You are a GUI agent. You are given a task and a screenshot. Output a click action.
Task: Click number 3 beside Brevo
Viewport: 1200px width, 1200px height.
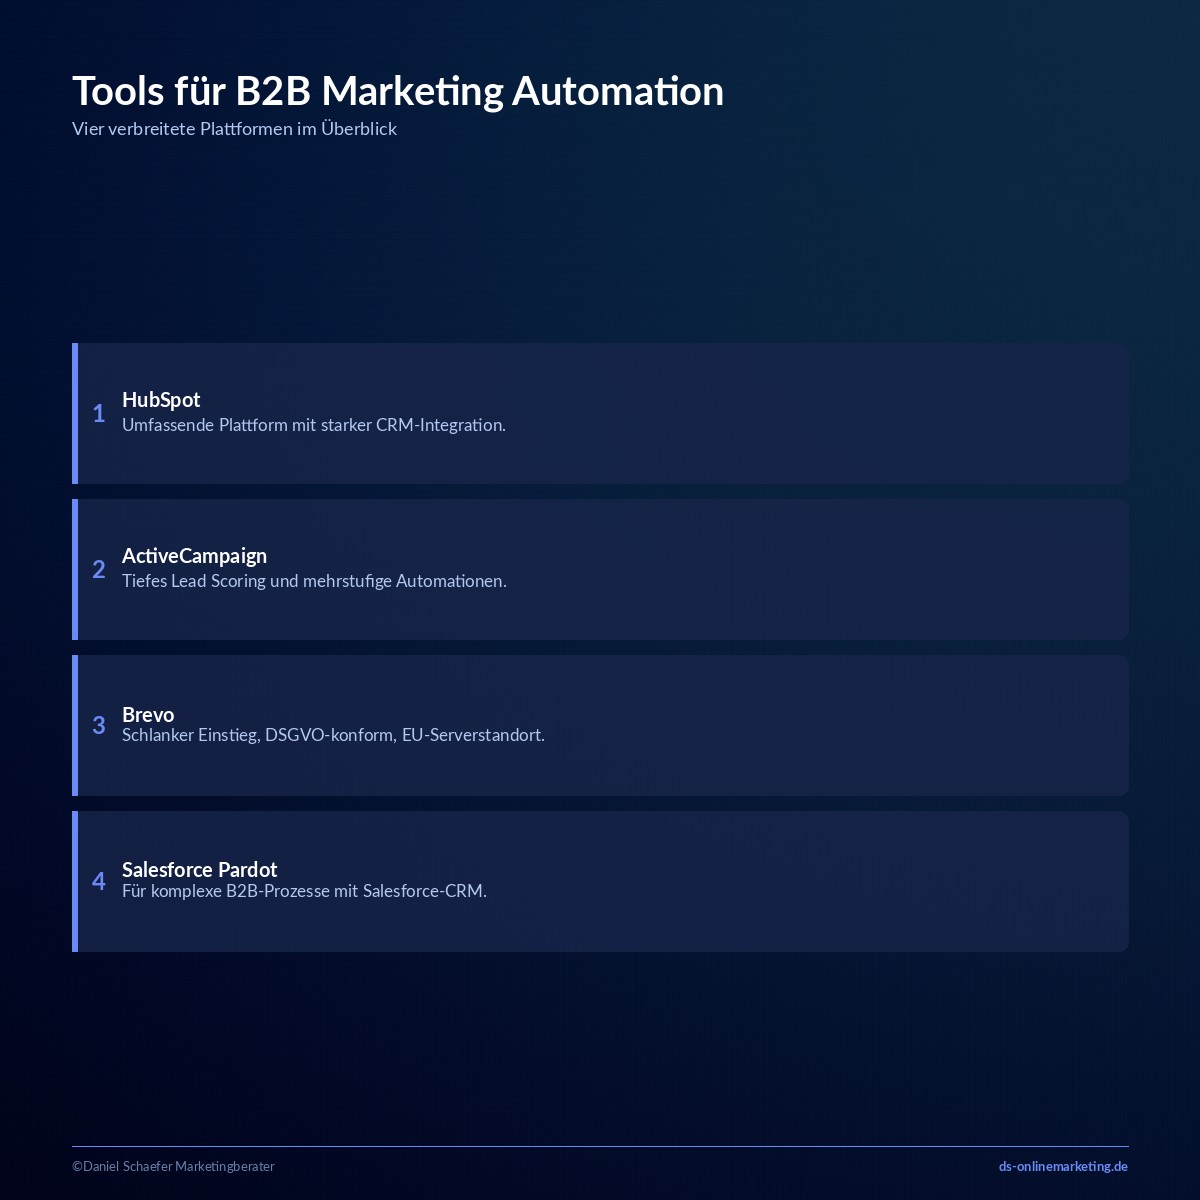[99, 725]
